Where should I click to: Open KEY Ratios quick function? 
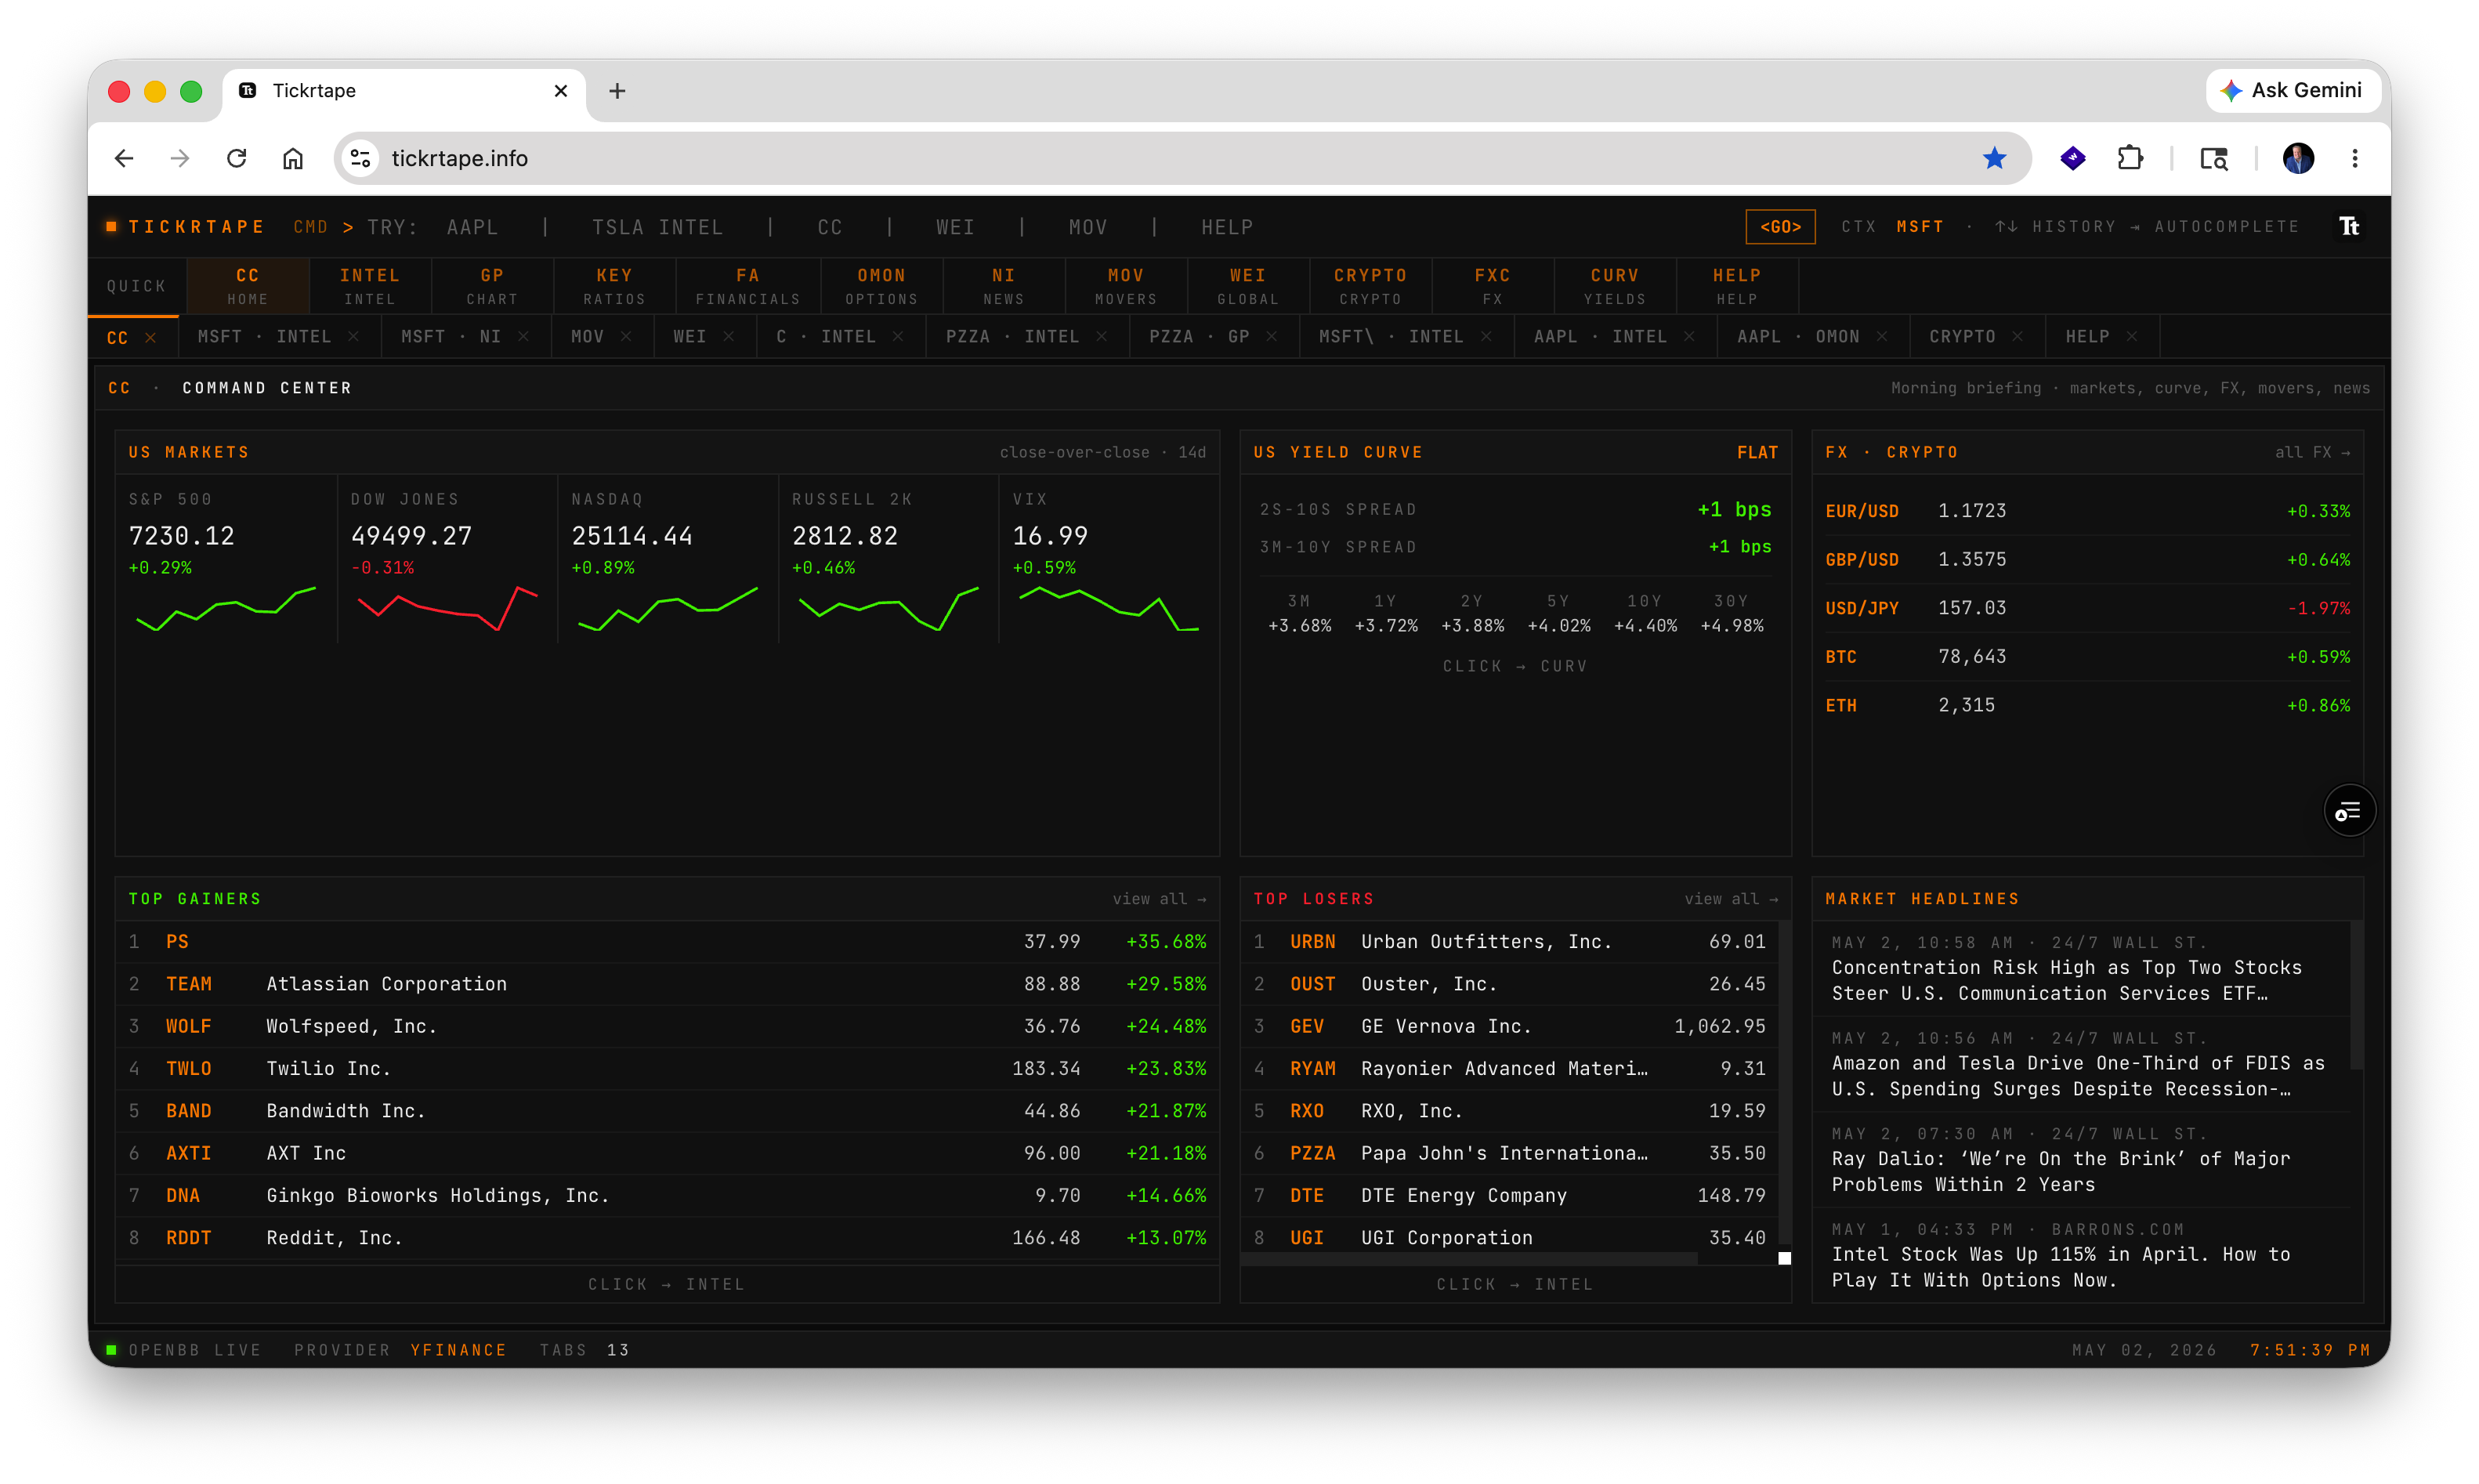pos(614,286)
